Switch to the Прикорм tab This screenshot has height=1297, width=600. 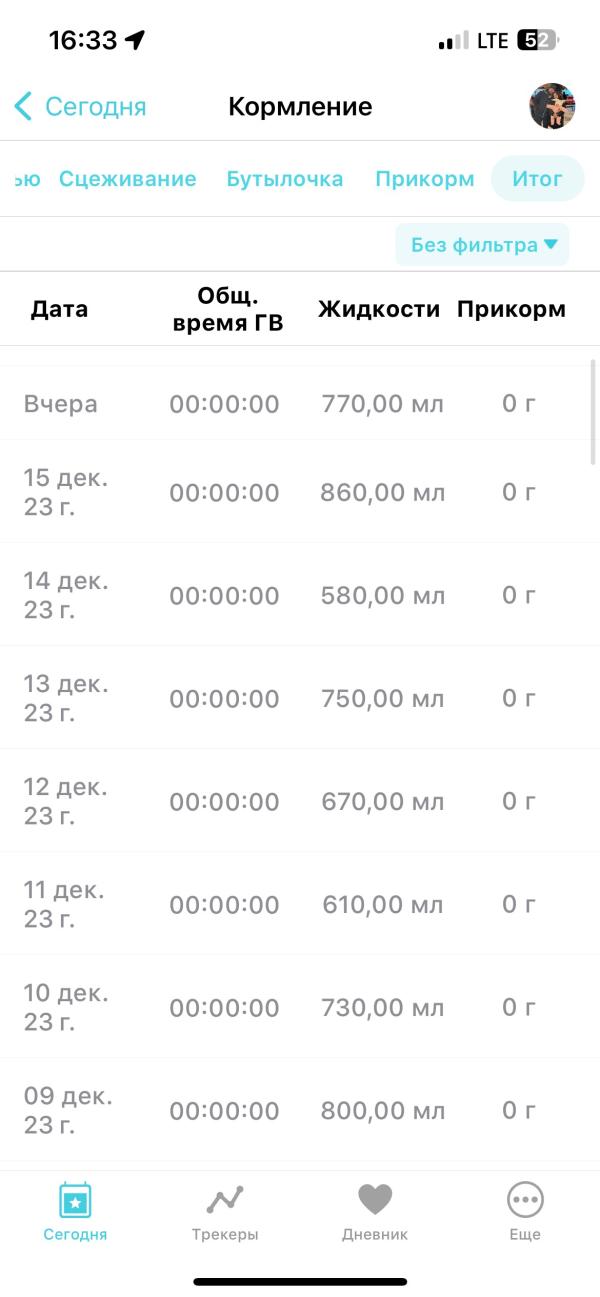click(x=424, y=179)
